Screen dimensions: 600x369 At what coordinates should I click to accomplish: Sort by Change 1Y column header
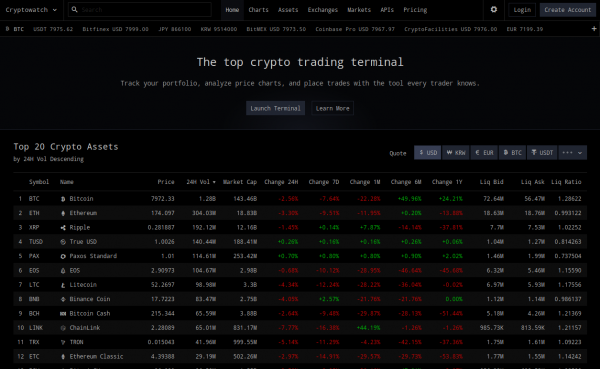pyautogui.click(x=447, y=182)
